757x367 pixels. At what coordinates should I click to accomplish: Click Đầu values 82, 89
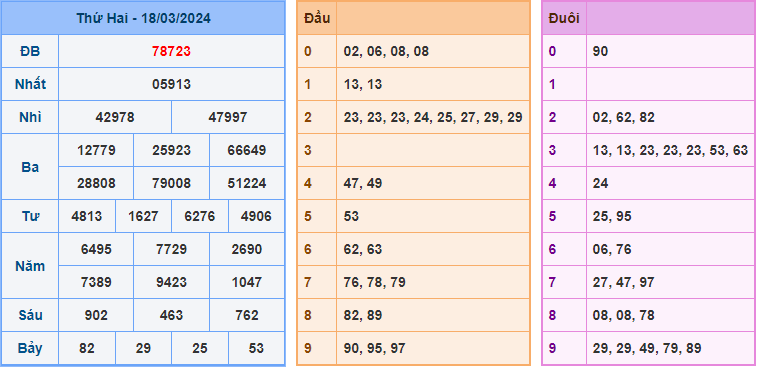(x=363, y=315)
